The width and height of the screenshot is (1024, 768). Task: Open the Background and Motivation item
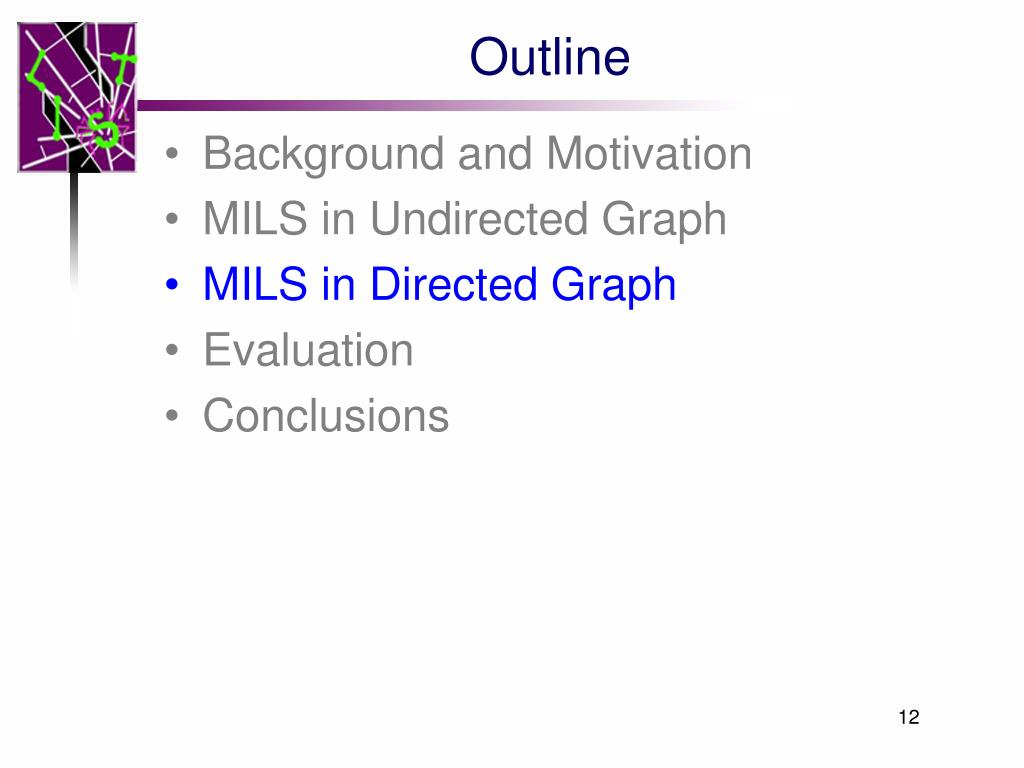point(477,155)
